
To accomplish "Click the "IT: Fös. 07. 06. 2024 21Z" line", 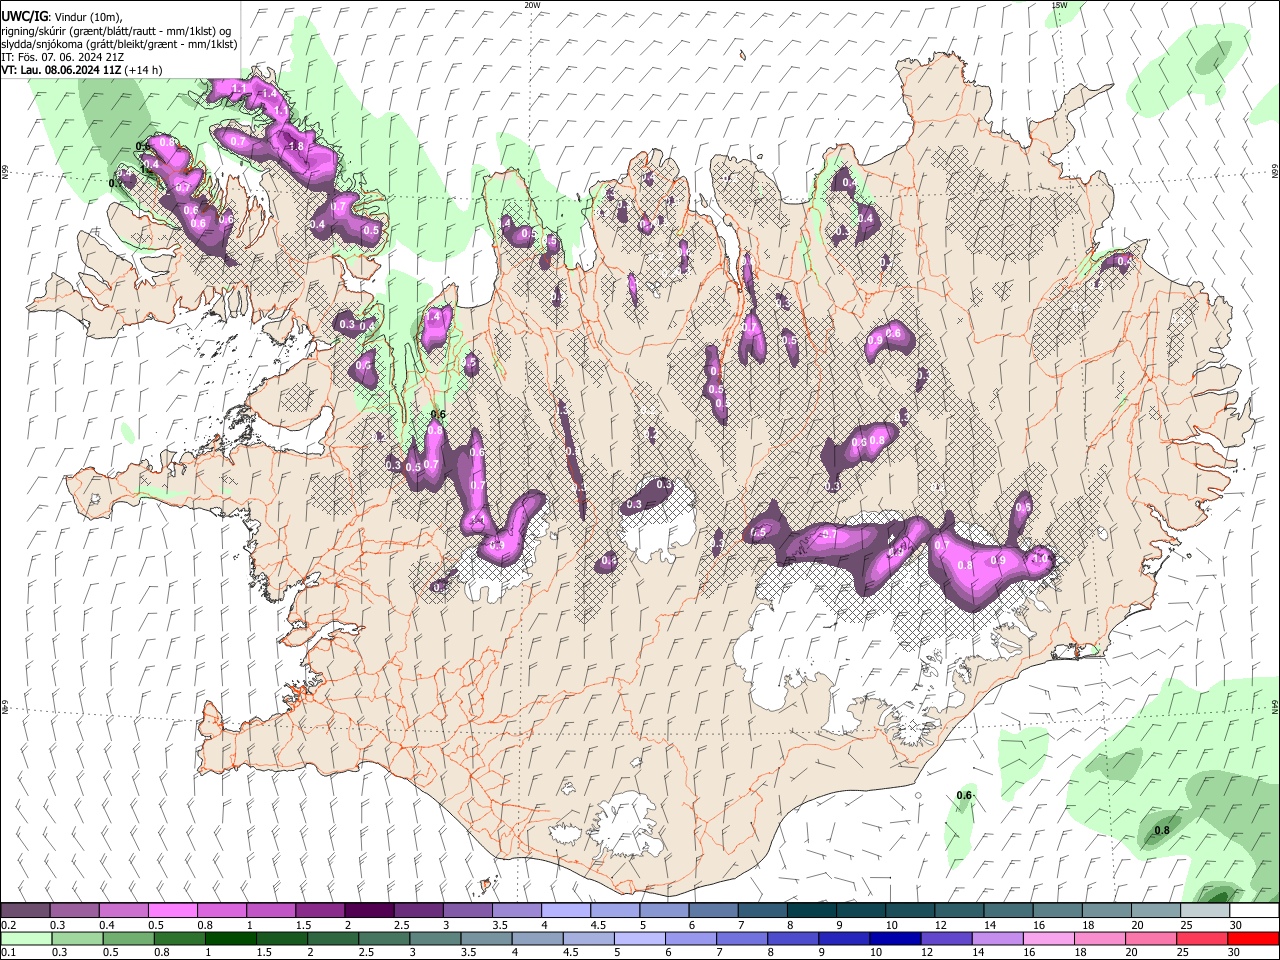I will (x=62, y=57).
